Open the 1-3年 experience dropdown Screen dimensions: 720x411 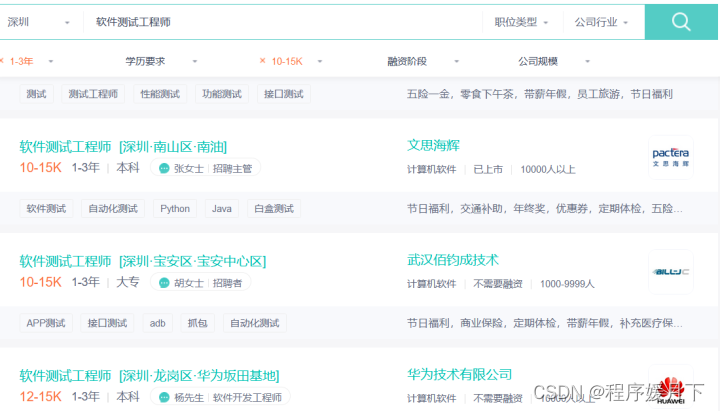31,61
